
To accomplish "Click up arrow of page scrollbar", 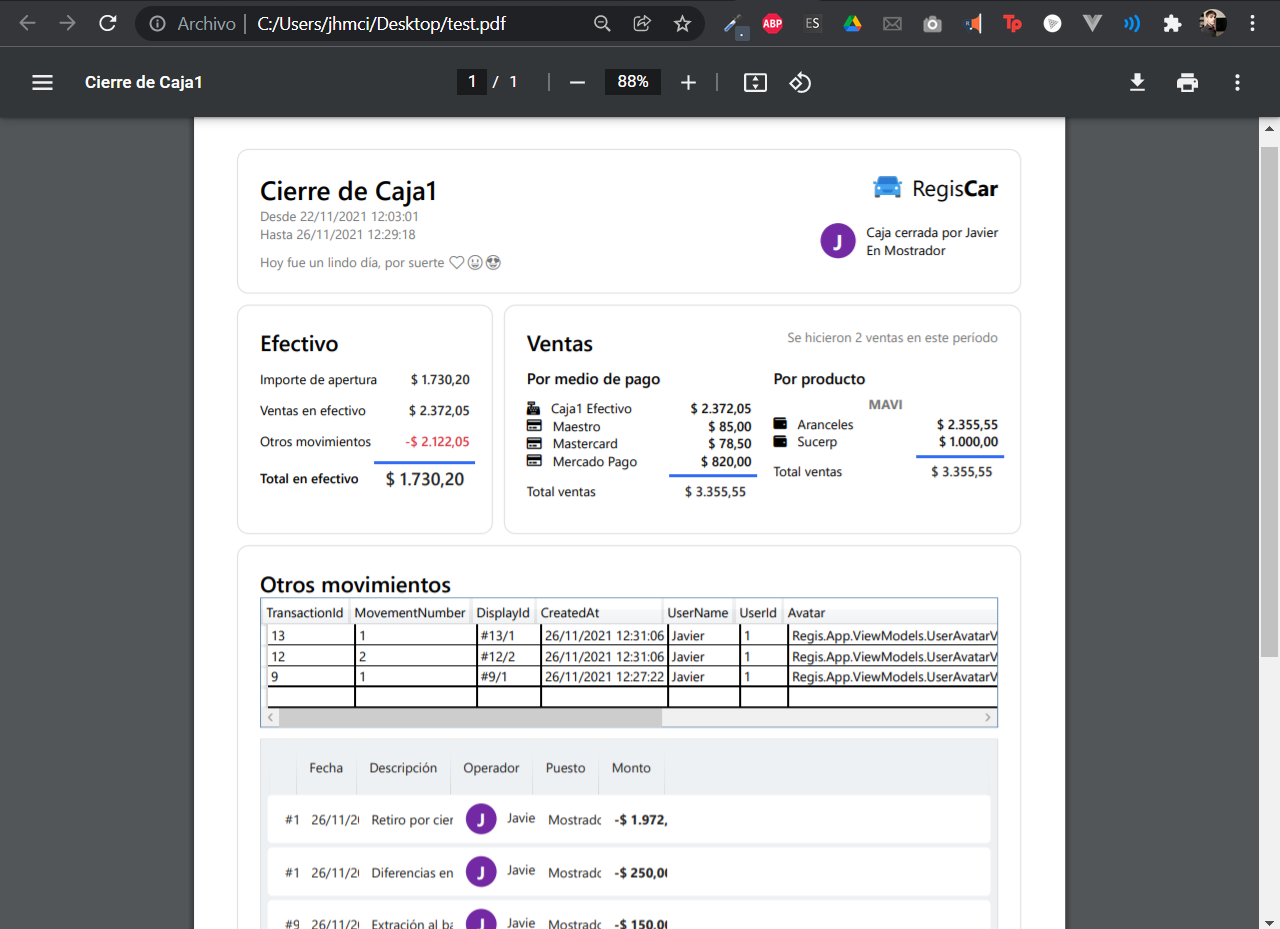I will click(1269, 127).
